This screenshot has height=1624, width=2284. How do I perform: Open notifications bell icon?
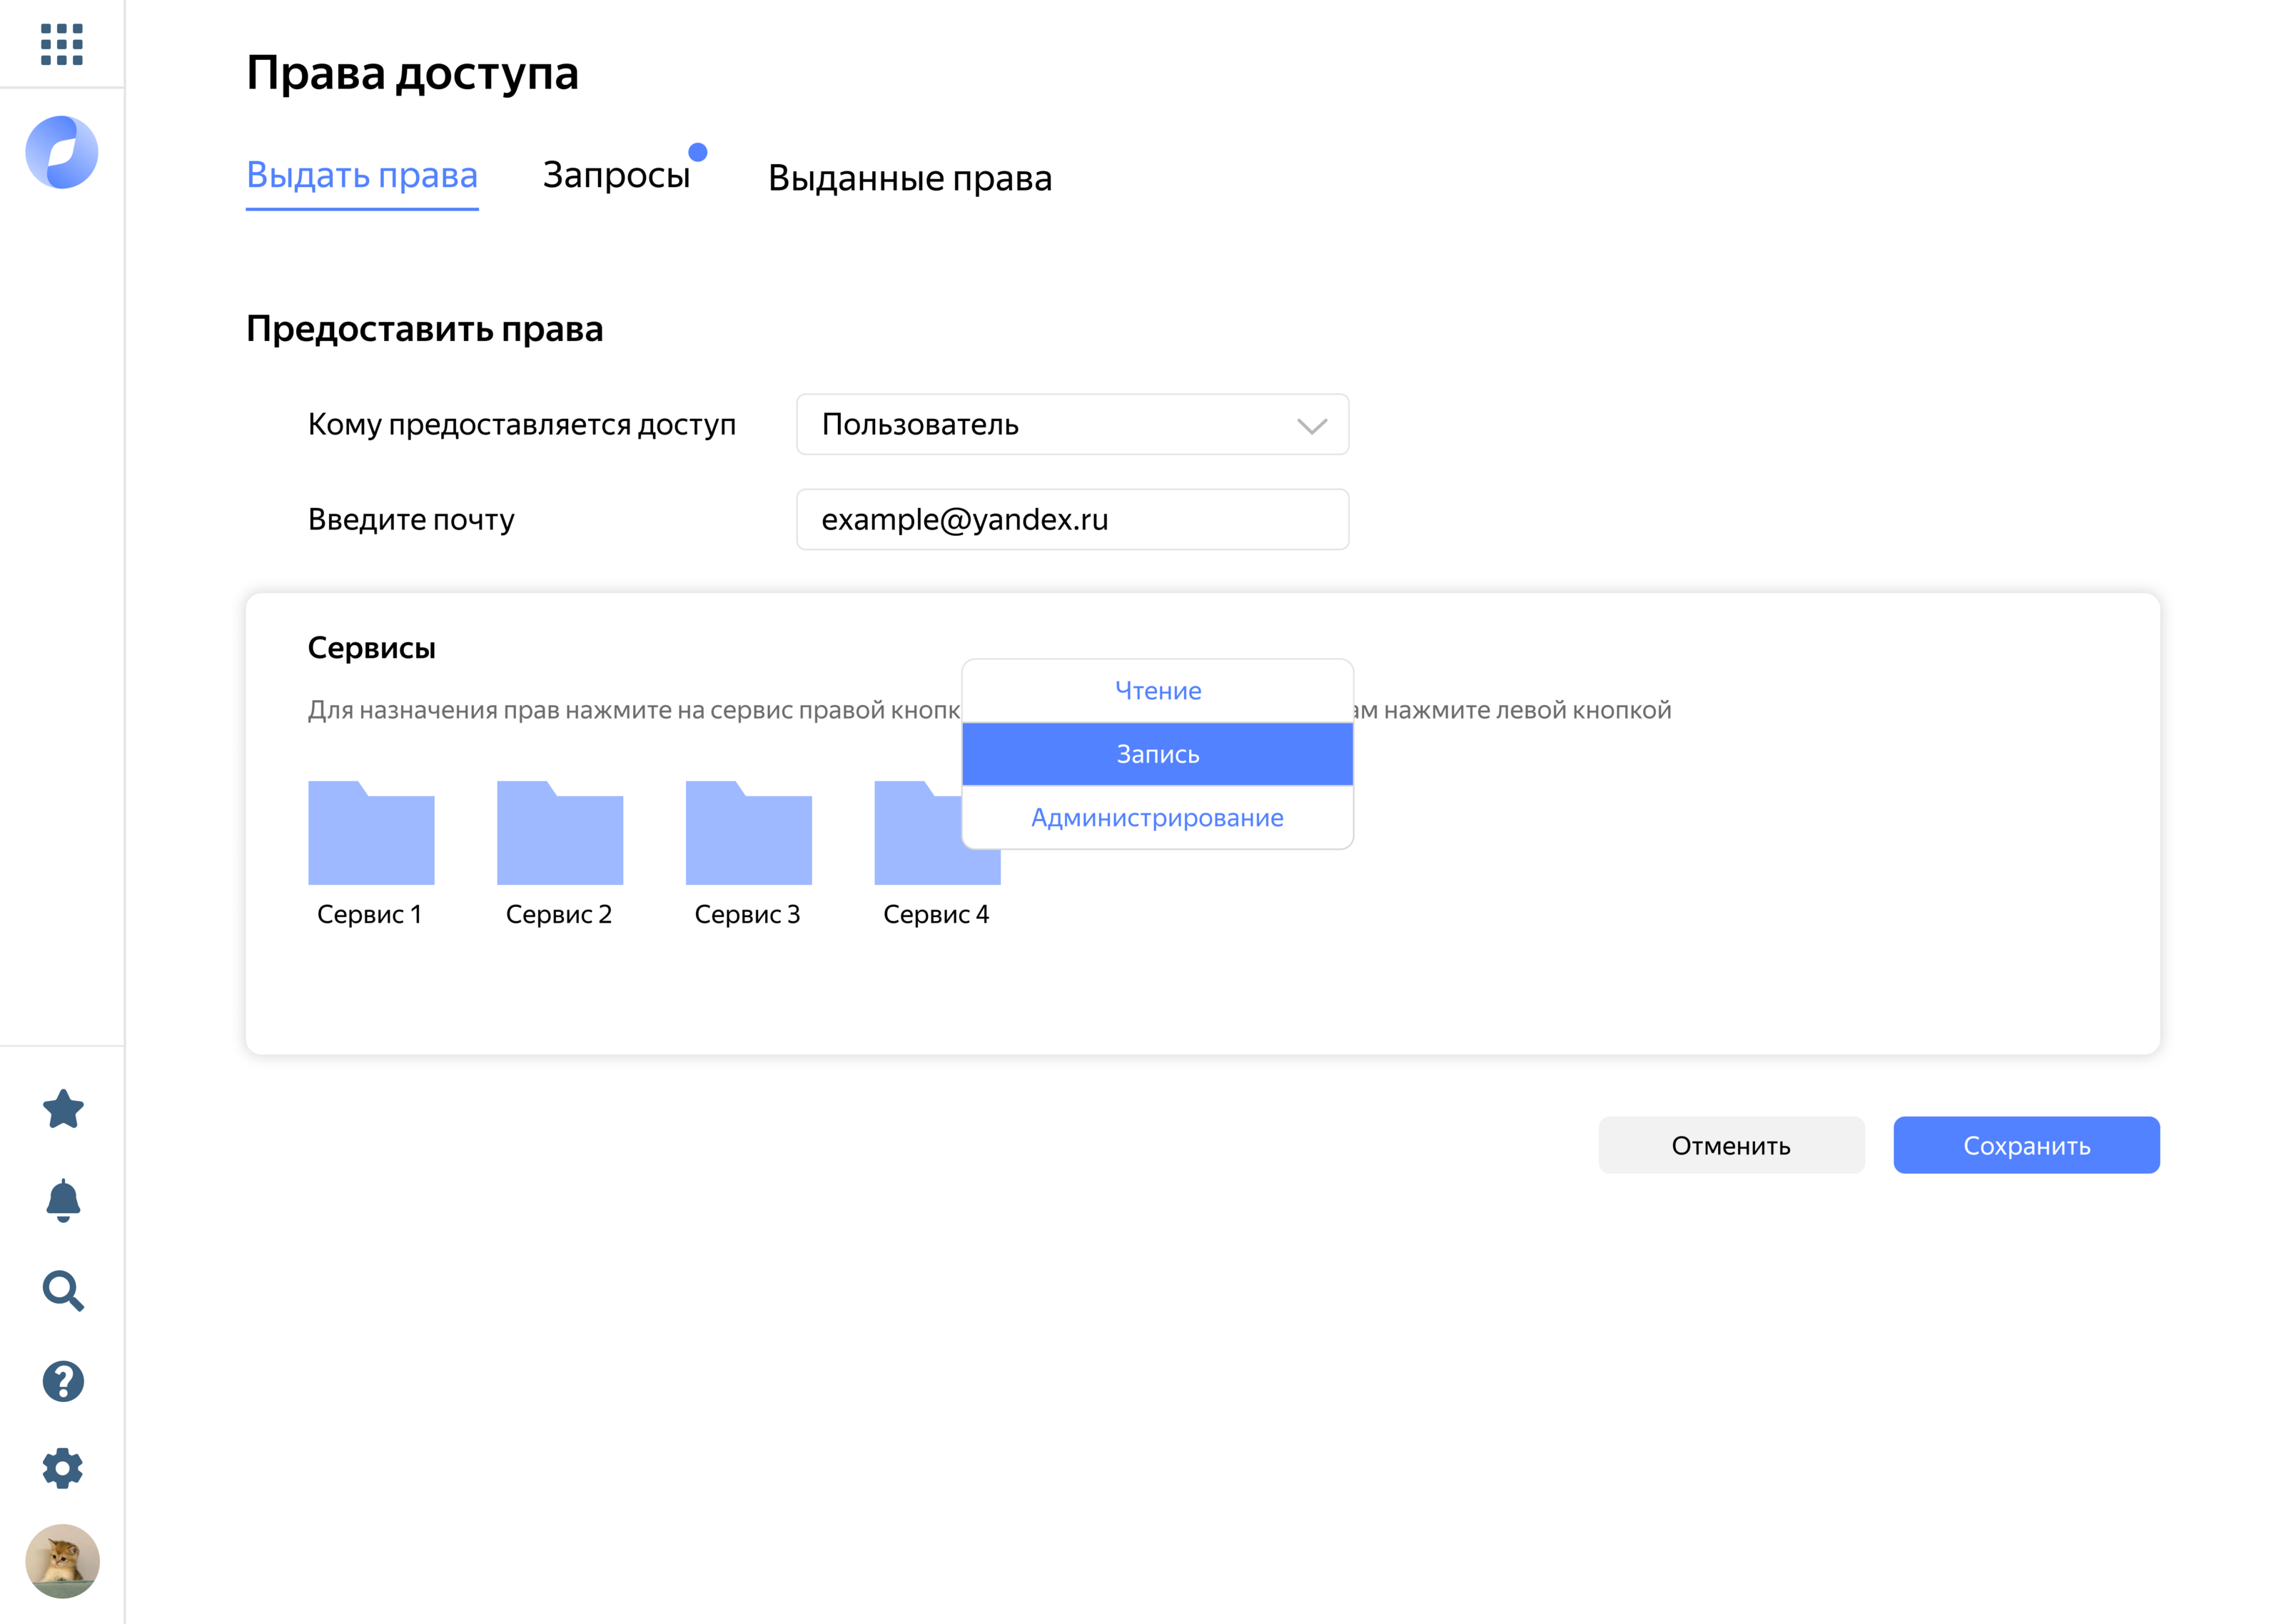click(63, 1200)
